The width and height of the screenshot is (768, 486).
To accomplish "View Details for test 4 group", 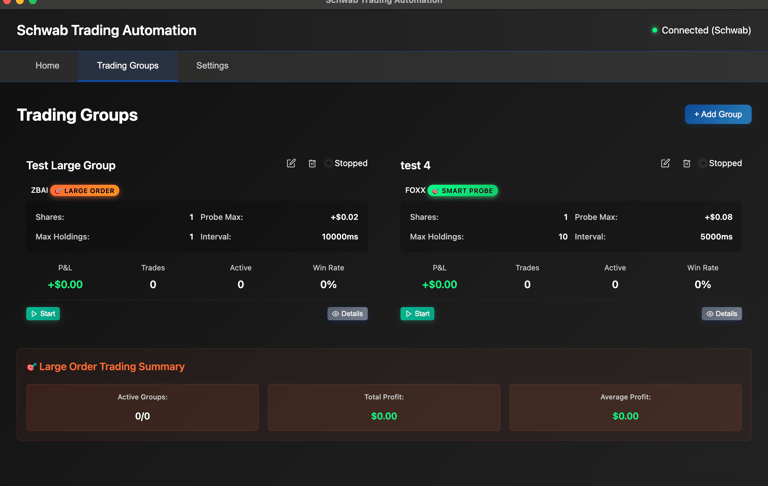I will (x=721, y=314).
